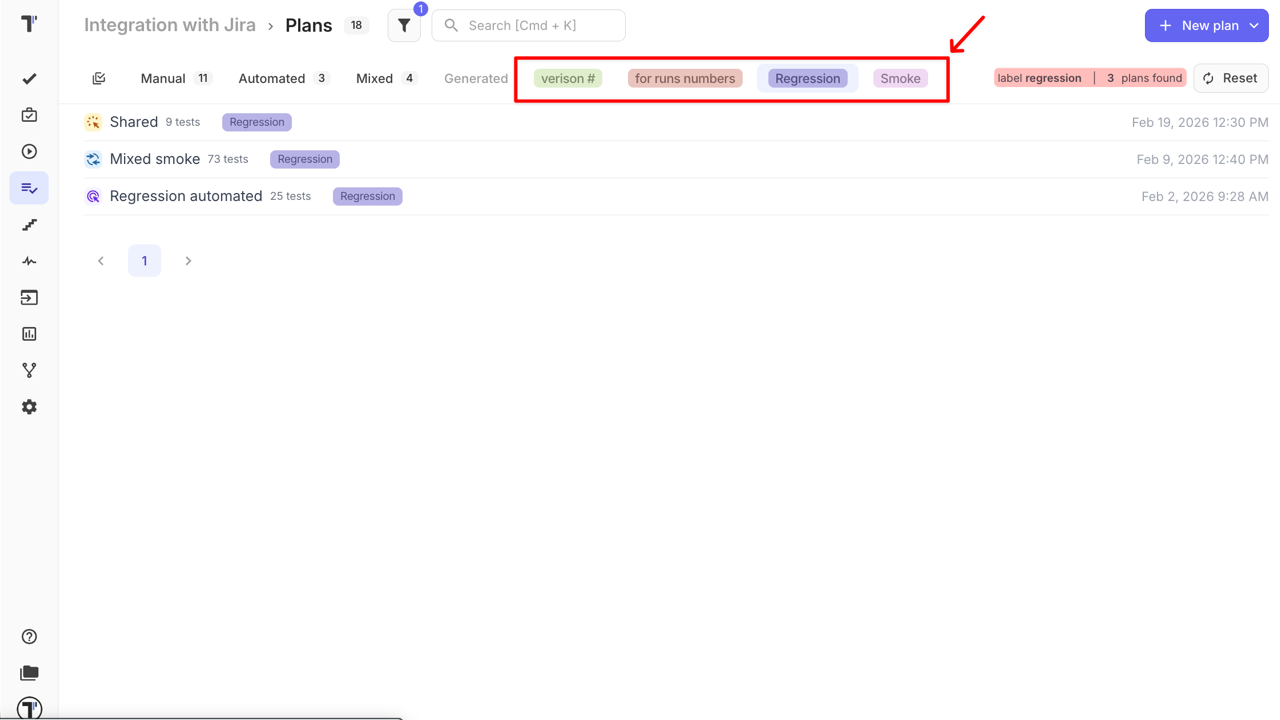Open the Help question mark icon
The image size is (1280, 720).
(x=29, y=637)
